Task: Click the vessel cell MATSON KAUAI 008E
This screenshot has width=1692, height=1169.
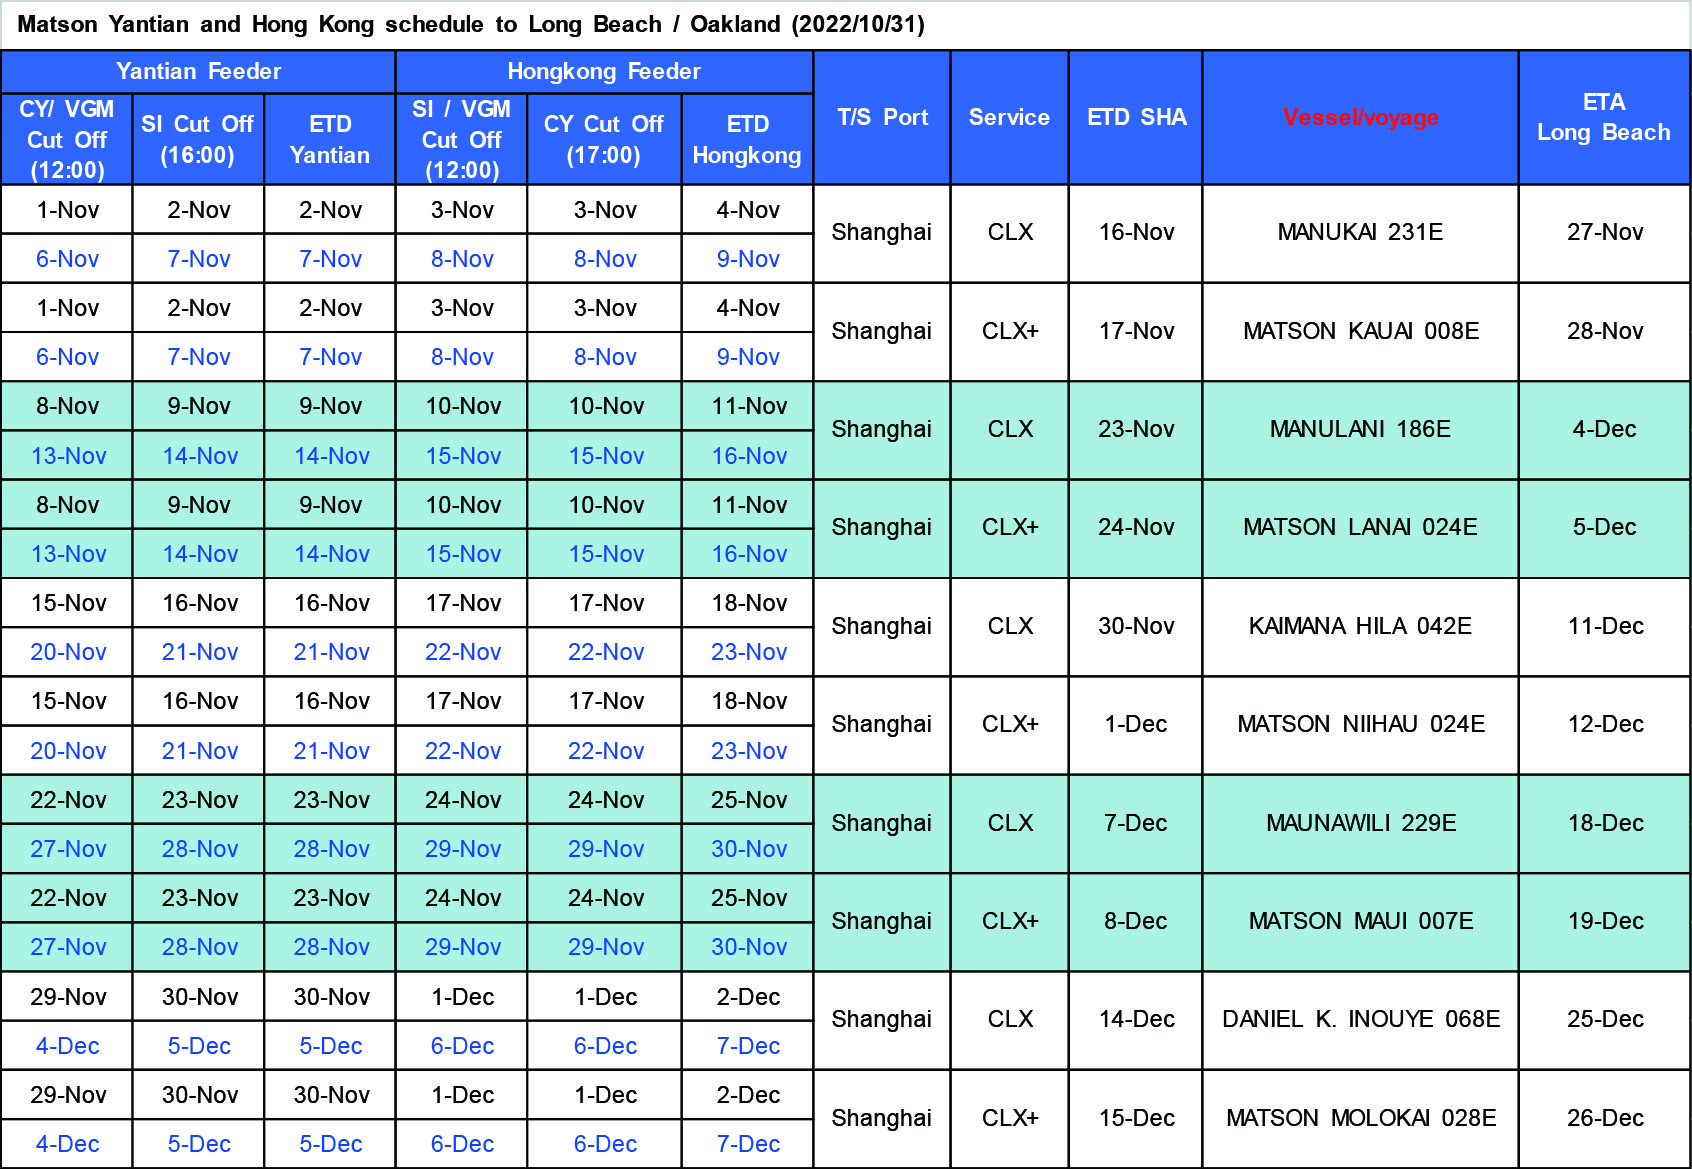Action: click(1360, 331)
